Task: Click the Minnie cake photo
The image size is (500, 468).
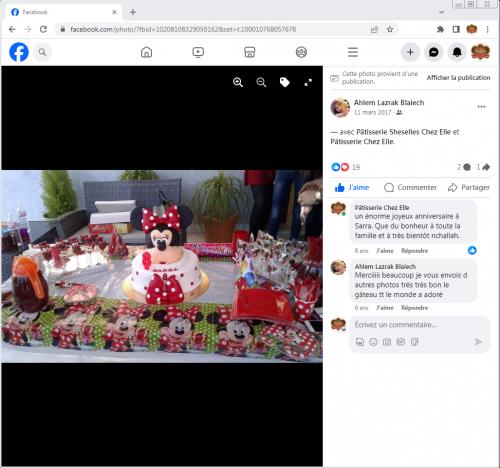Action: click(162, 266)
